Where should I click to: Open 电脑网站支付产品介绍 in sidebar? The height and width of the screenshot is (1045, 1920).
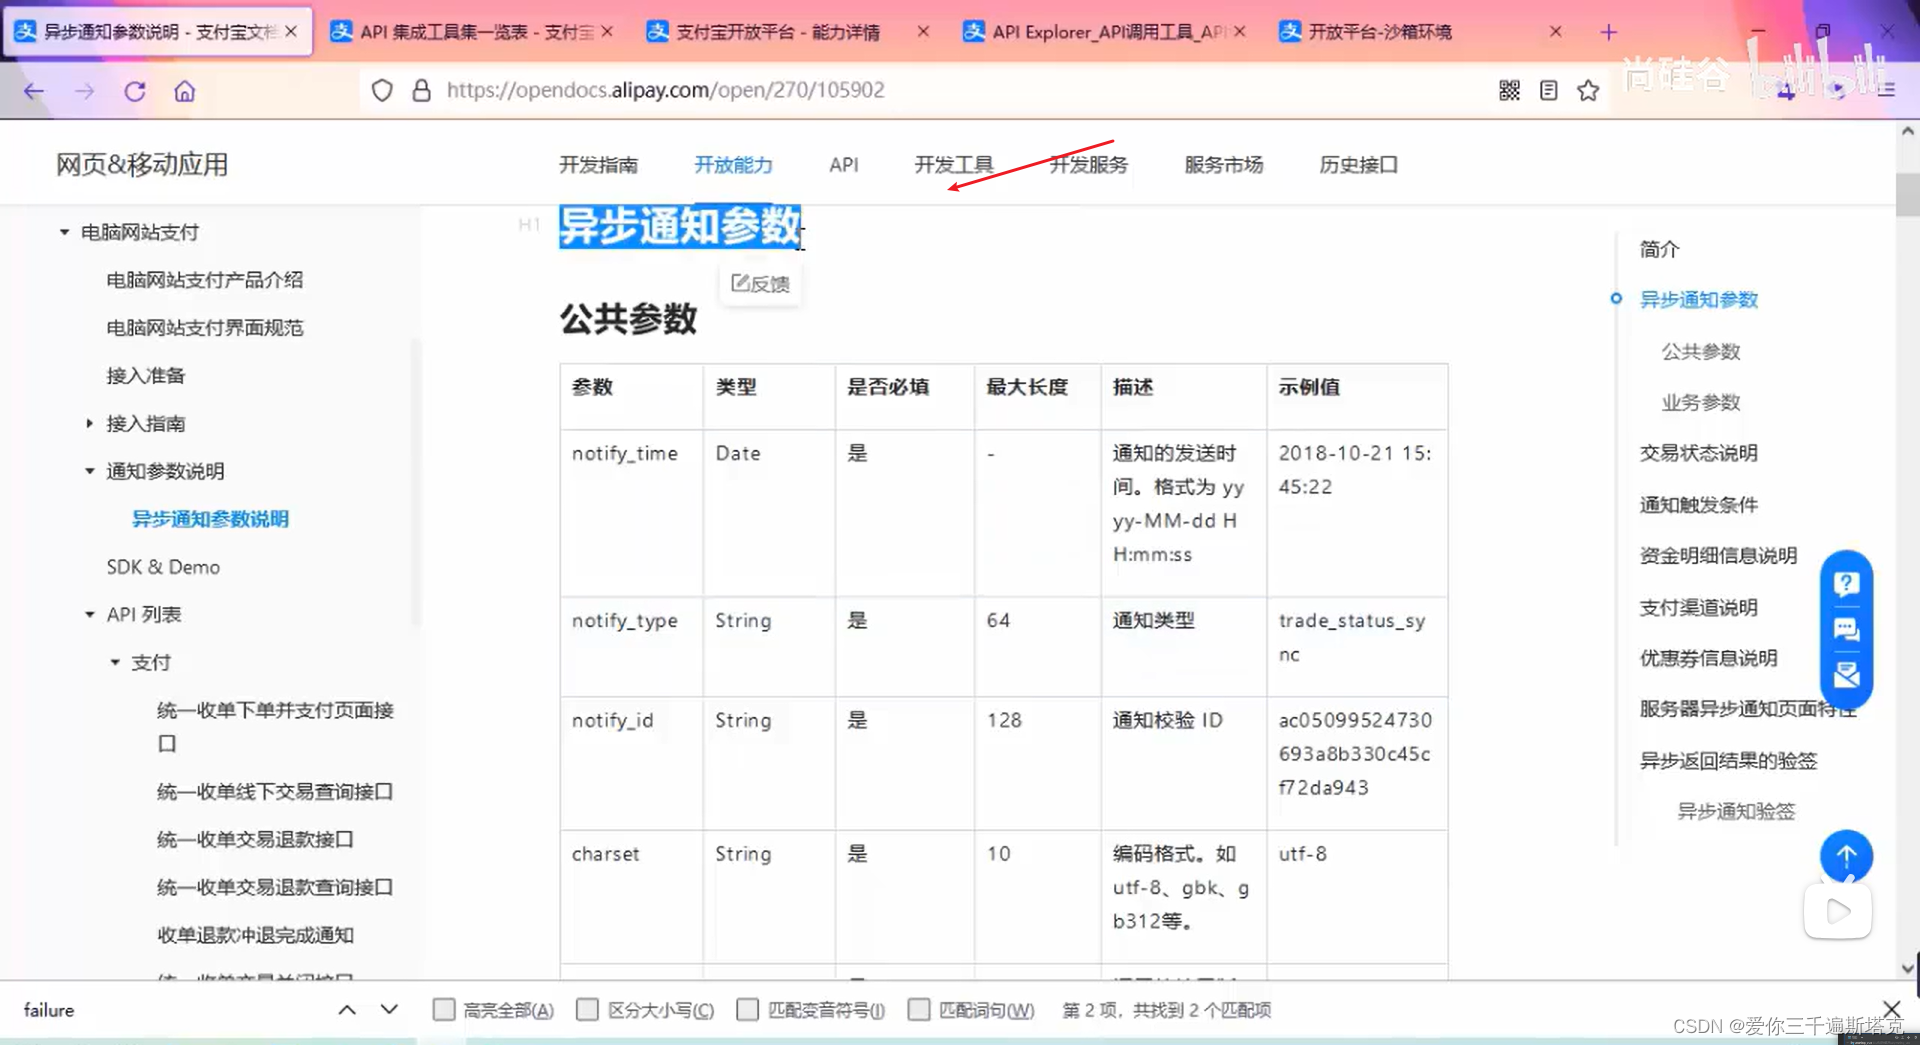click(x=205, y=280)
